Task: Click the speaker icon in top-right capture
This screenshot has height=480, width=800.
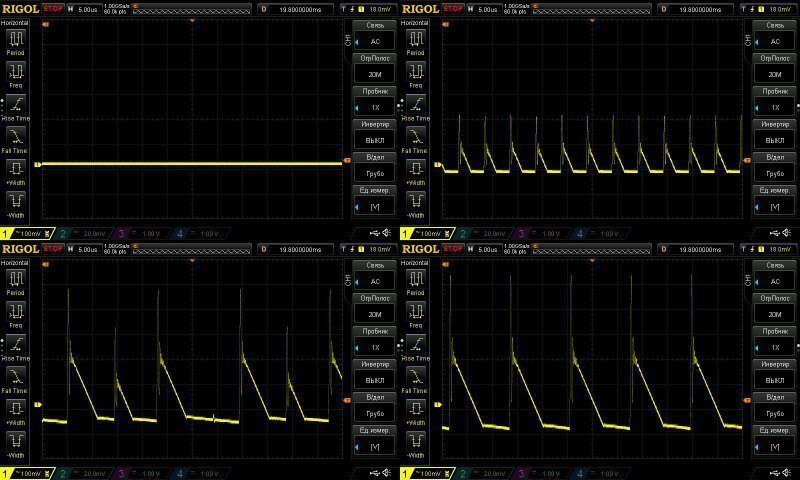Action: tap(787, 233)
